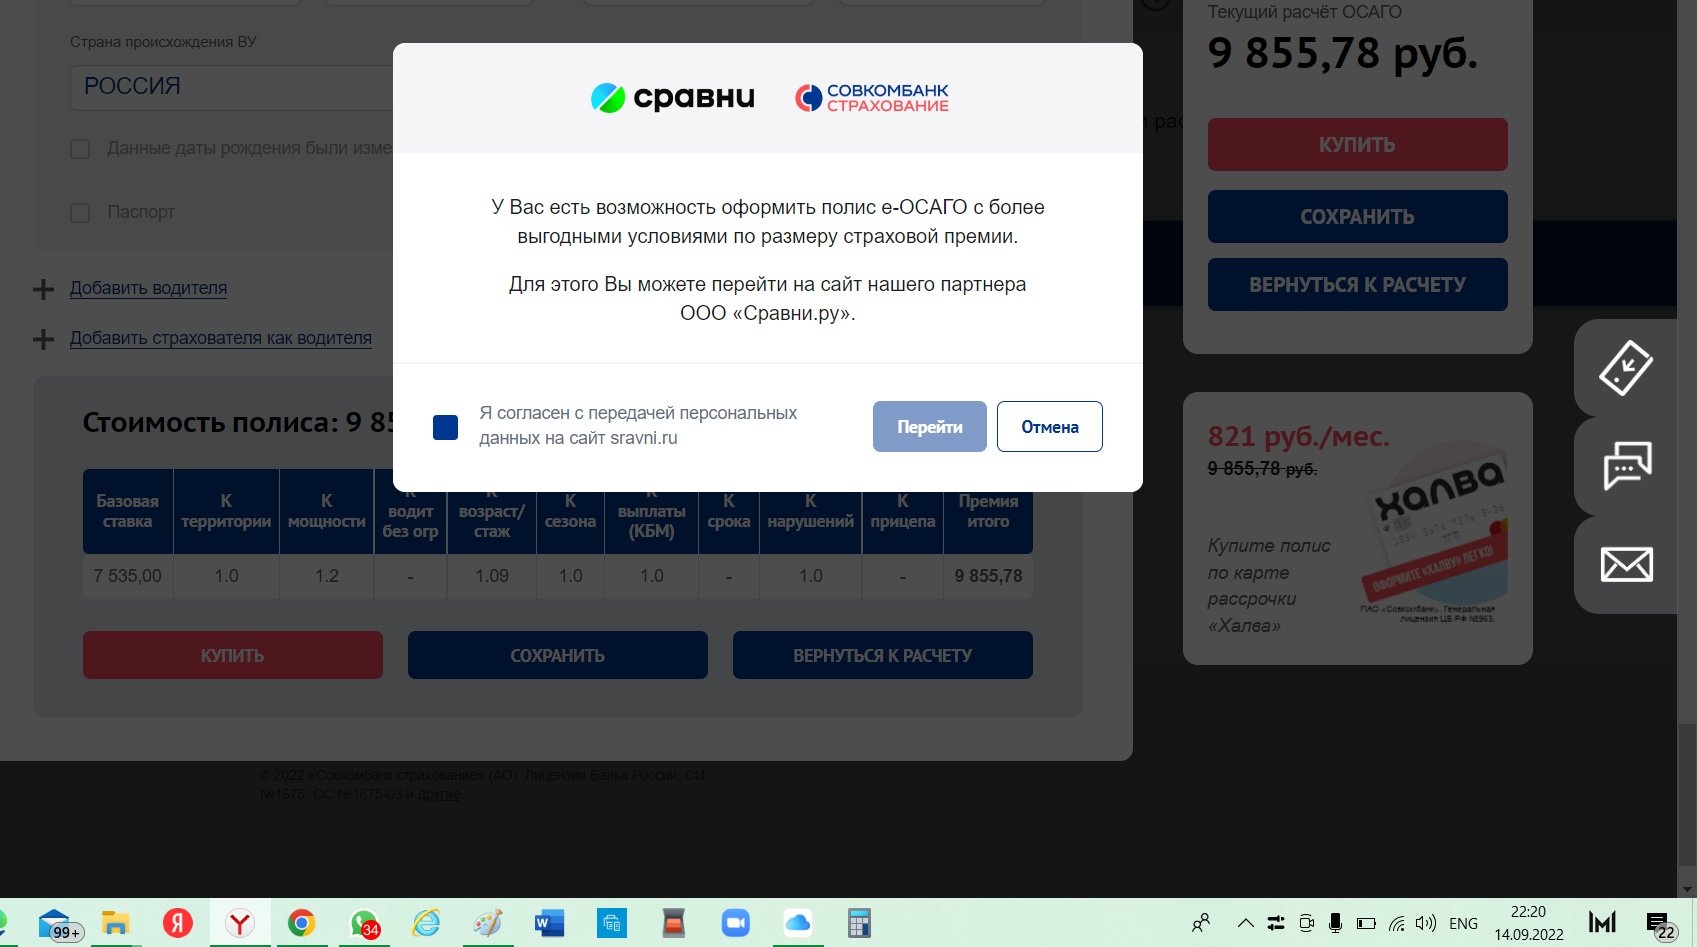The height and width of the screenshot is (947, 1697).
Task: Click ВЕРНУТЬСЯ К РАСЧЕТУ in right sidebar
Action: [1357, 285]
